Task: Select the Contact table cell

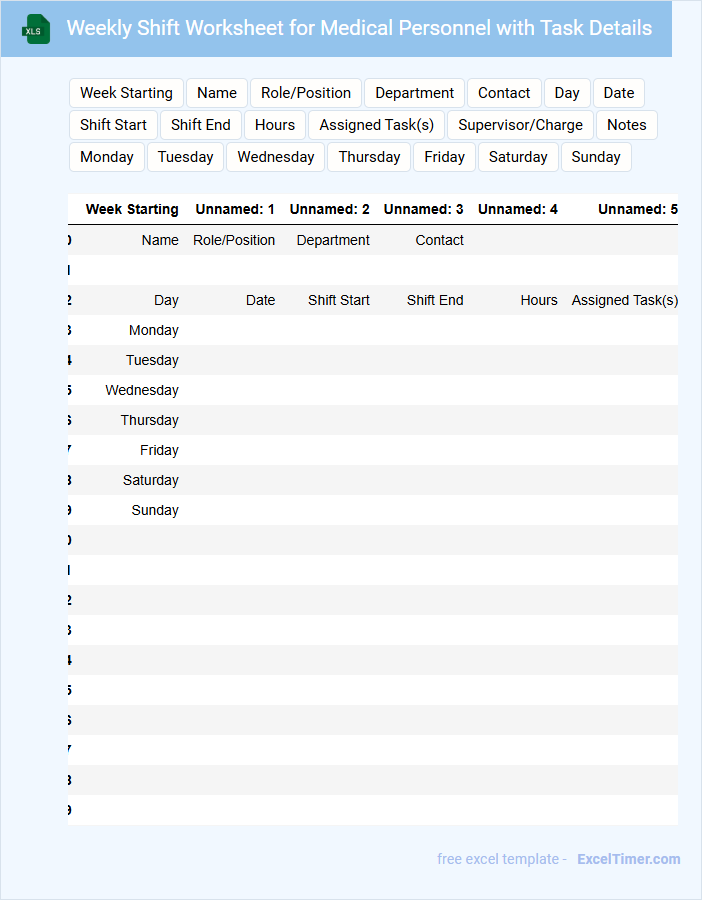Action: coord(440,240)
